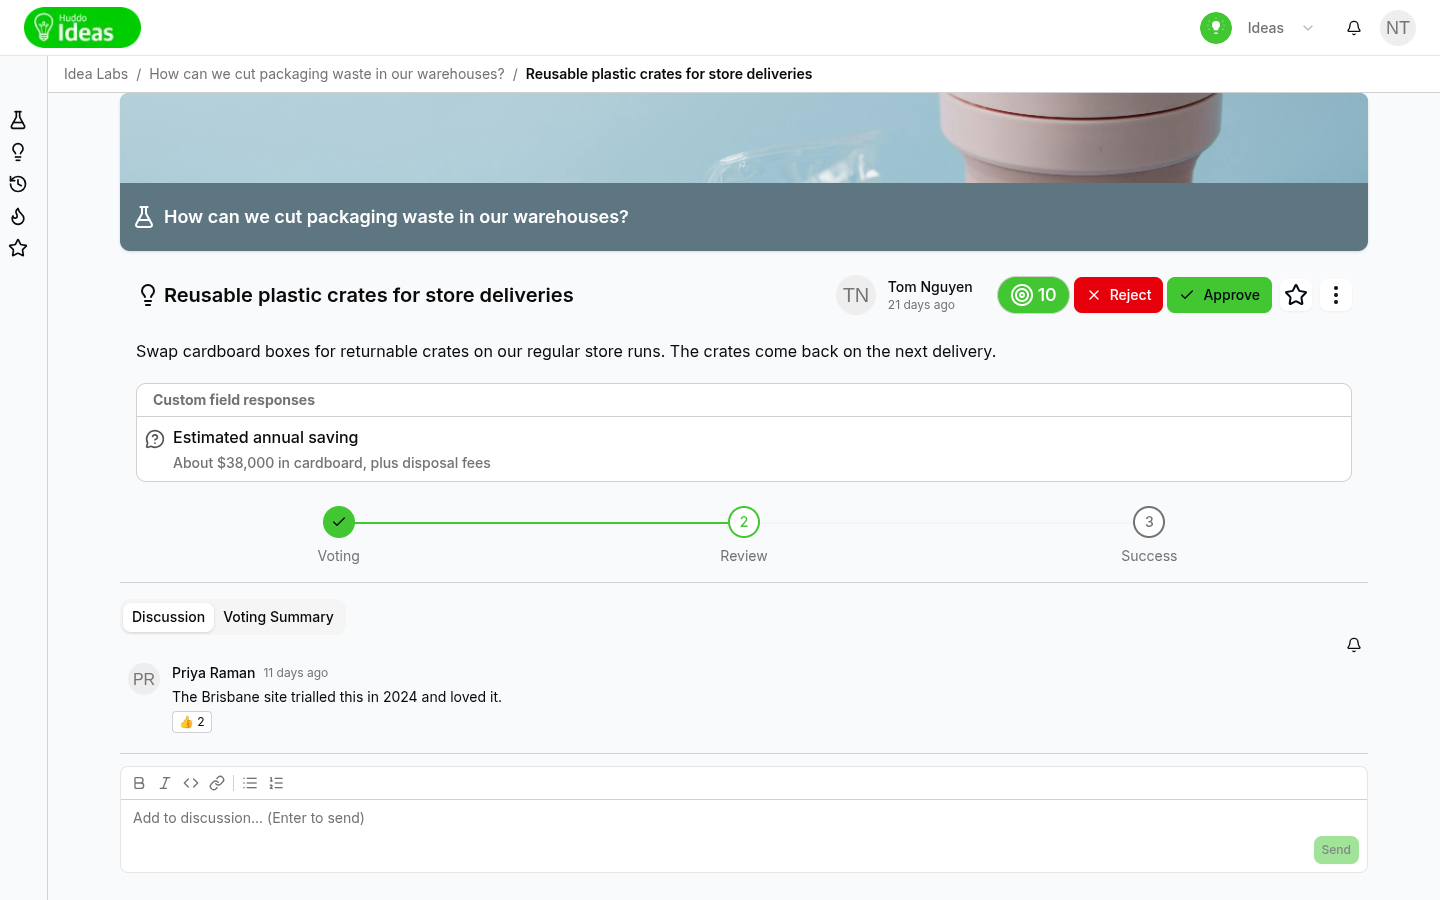Toggle bold formatting in the editor
The height and width of the screenshot is (900, 1440).
click(139, 783)
